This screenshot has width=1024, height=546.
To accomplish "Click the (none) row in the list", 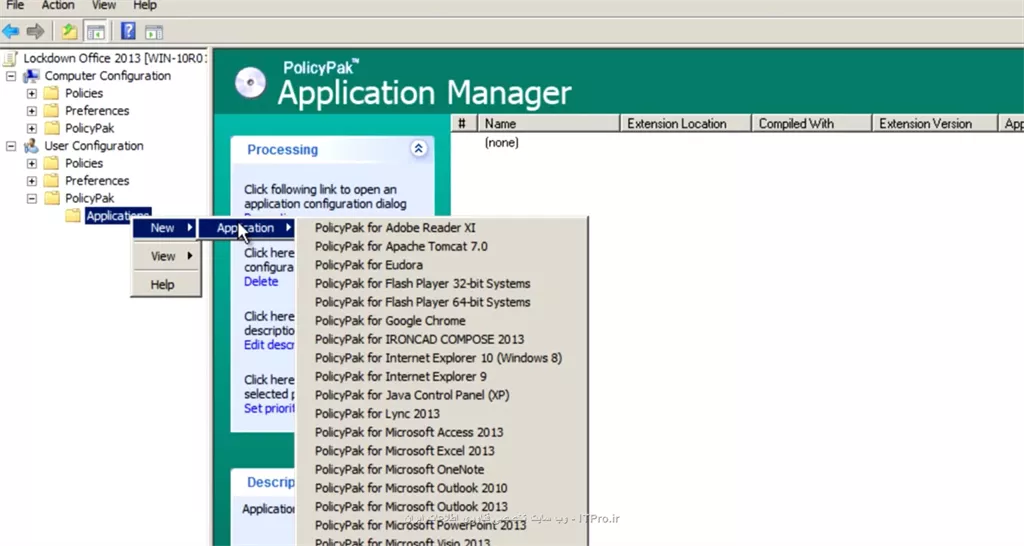I will coord(501,142).
